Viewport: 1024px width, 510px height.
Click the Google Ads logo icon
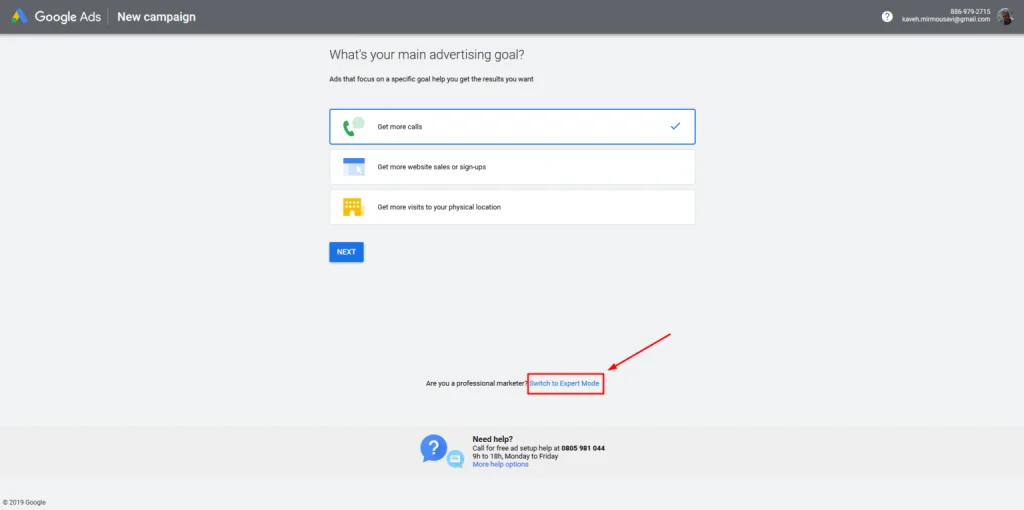[x=20, y=17]
